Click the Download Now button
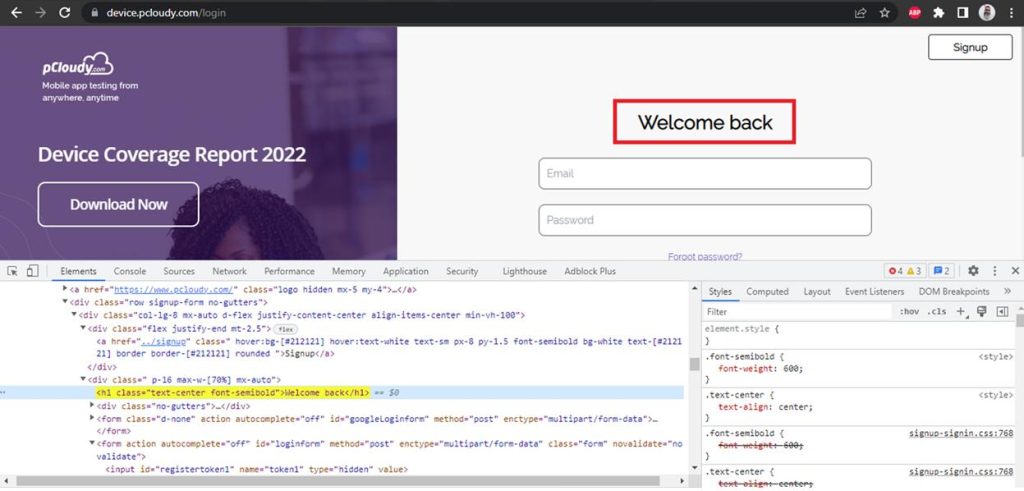Viewport: 1024px width, 491px height. [x=118, y=204]
